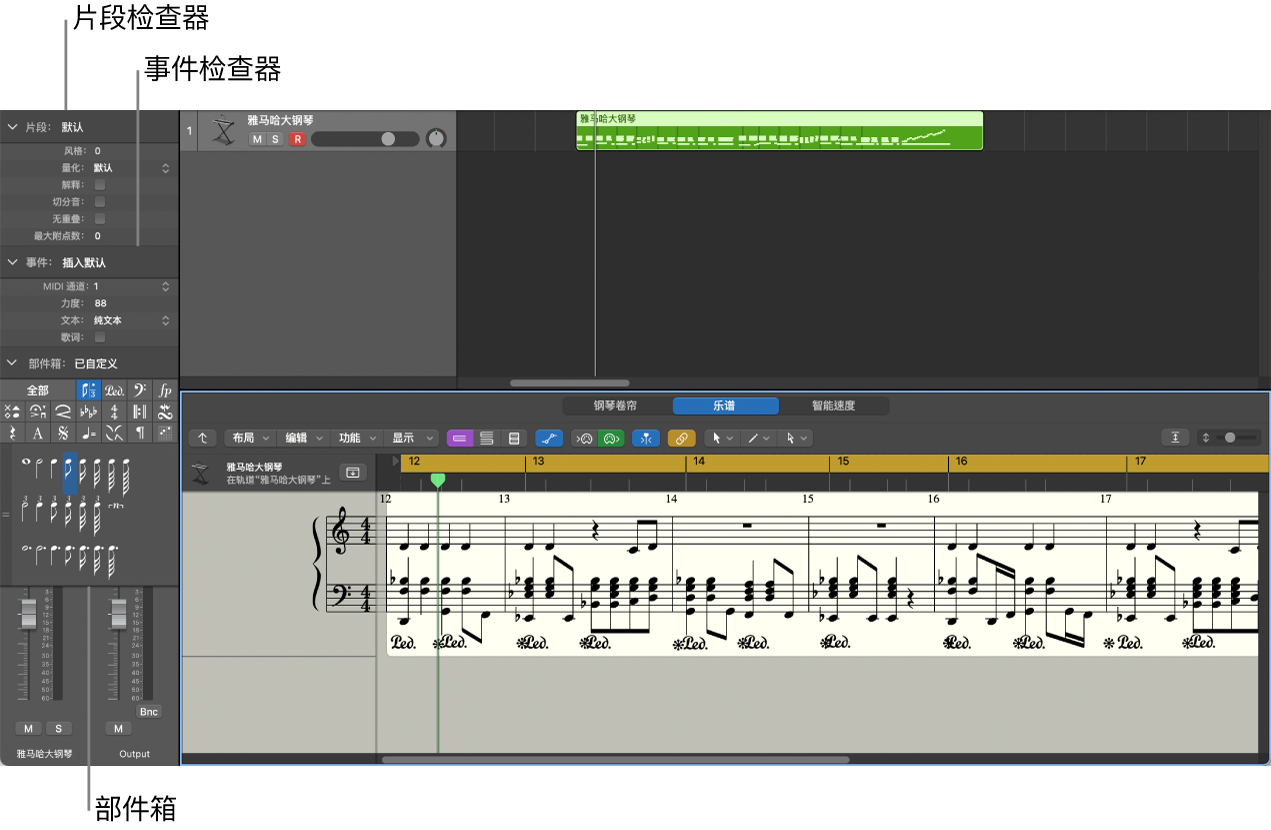
Task: Select the text (A) group icon
Action: tap(38, 432)
